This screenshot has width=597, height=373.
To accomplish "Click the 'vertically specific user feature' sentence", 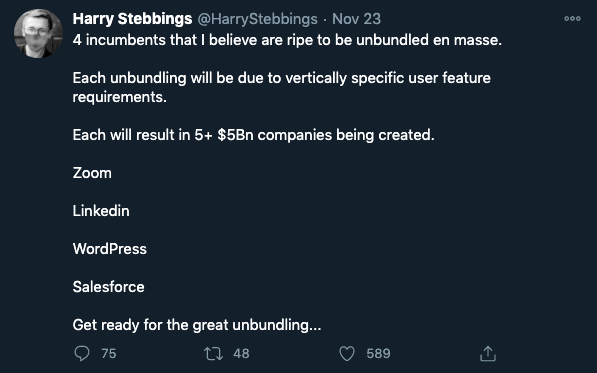I will point(281,88).
